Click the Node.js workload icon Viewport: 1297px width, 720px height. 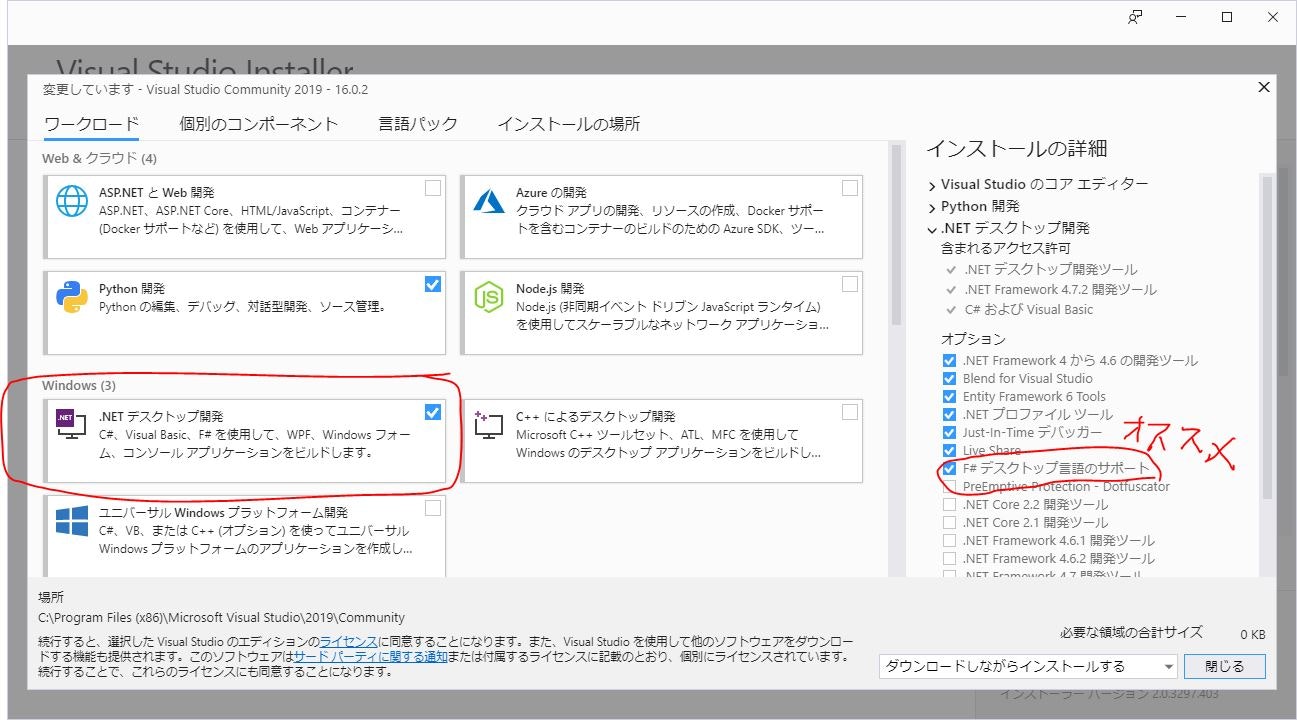tap(488, 296)
